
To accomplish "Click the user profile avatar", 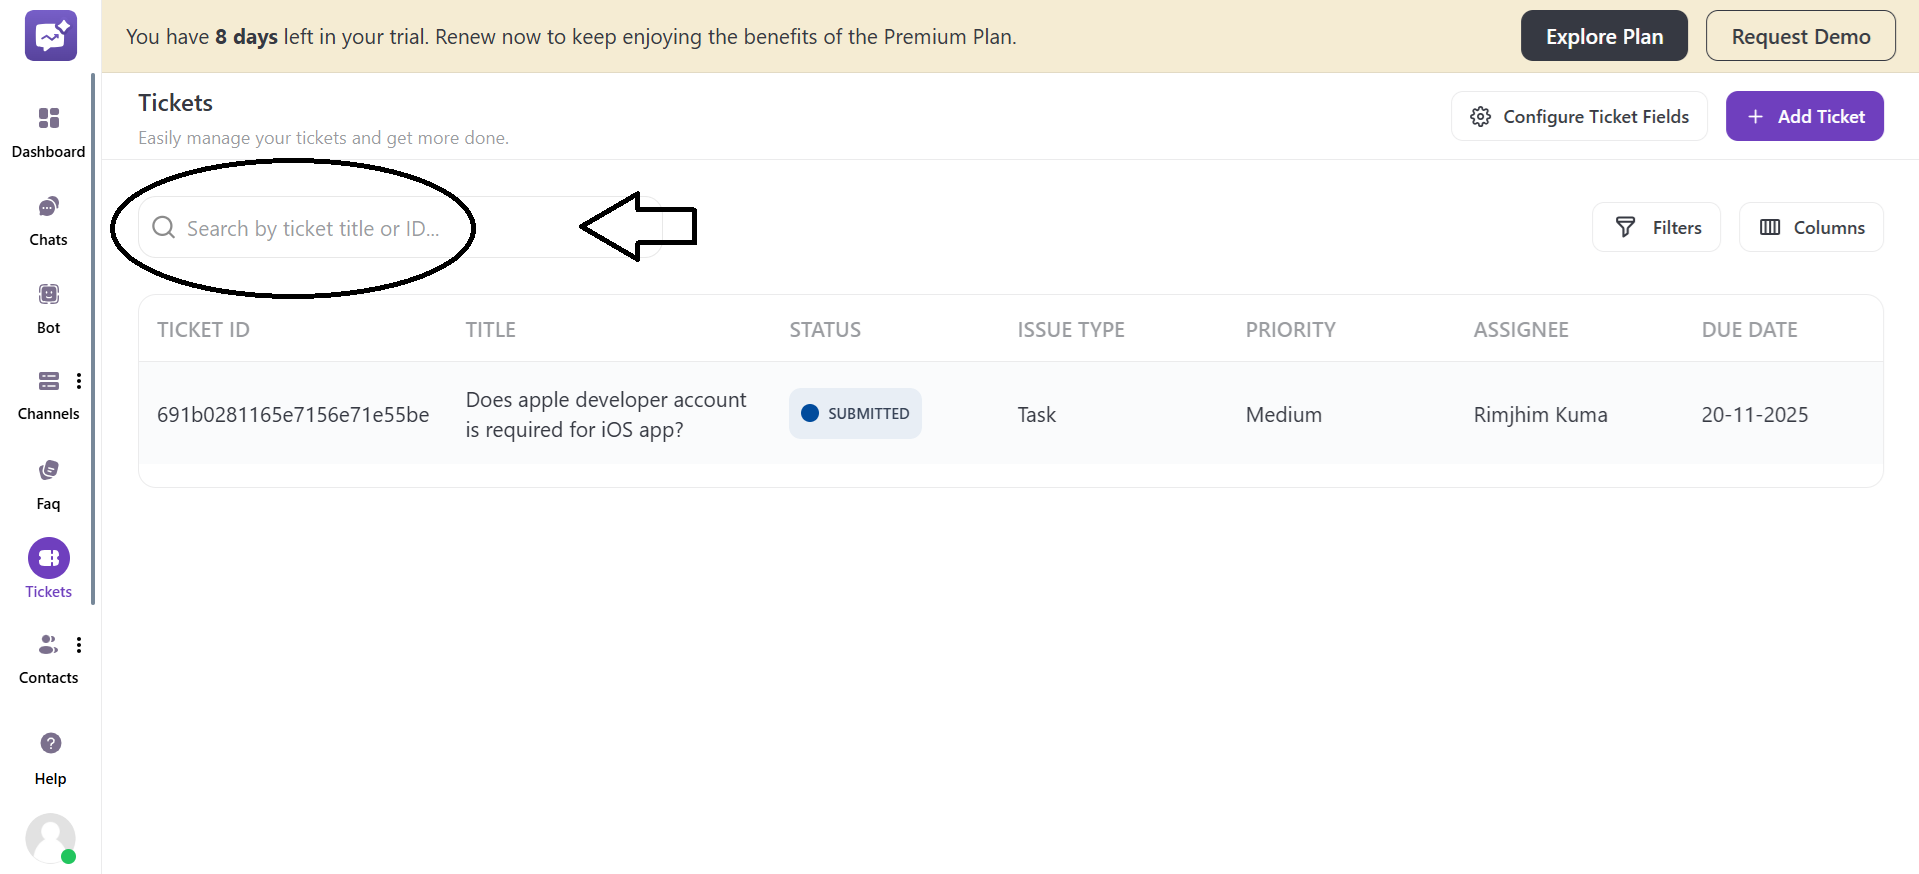I will (50, 838).
